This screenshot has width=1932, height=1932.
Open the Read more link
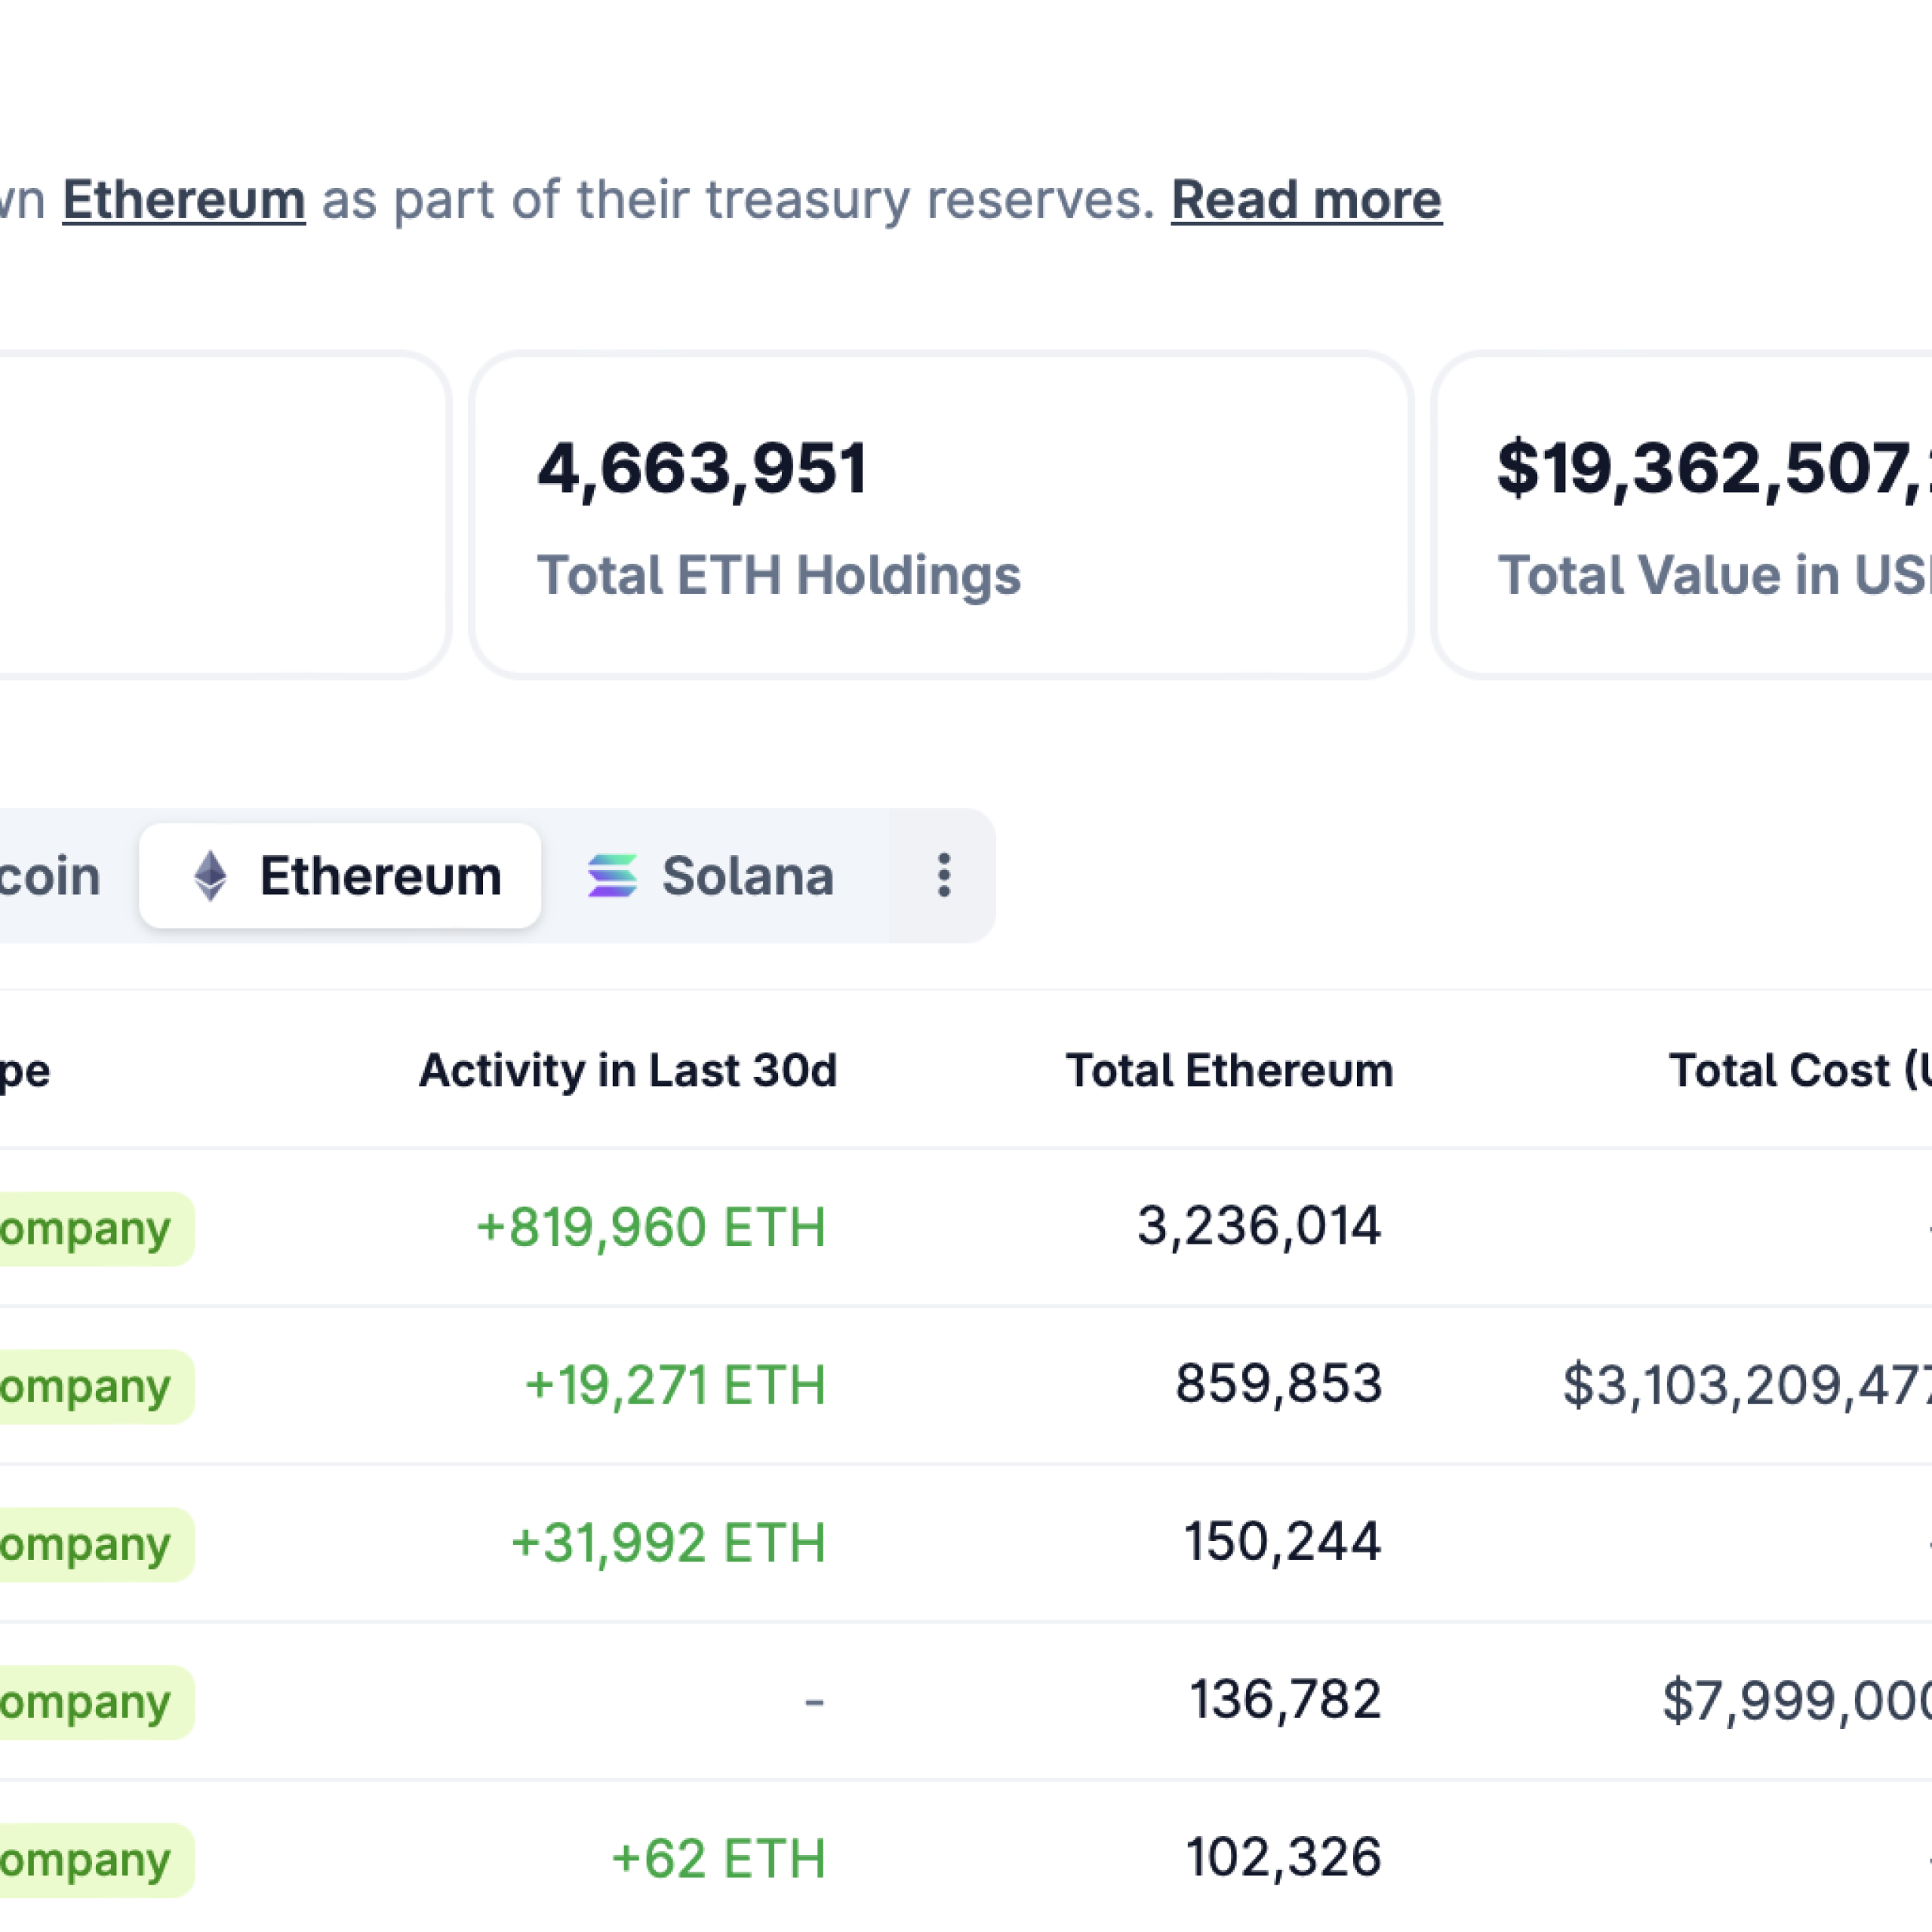pos(1305,200)
